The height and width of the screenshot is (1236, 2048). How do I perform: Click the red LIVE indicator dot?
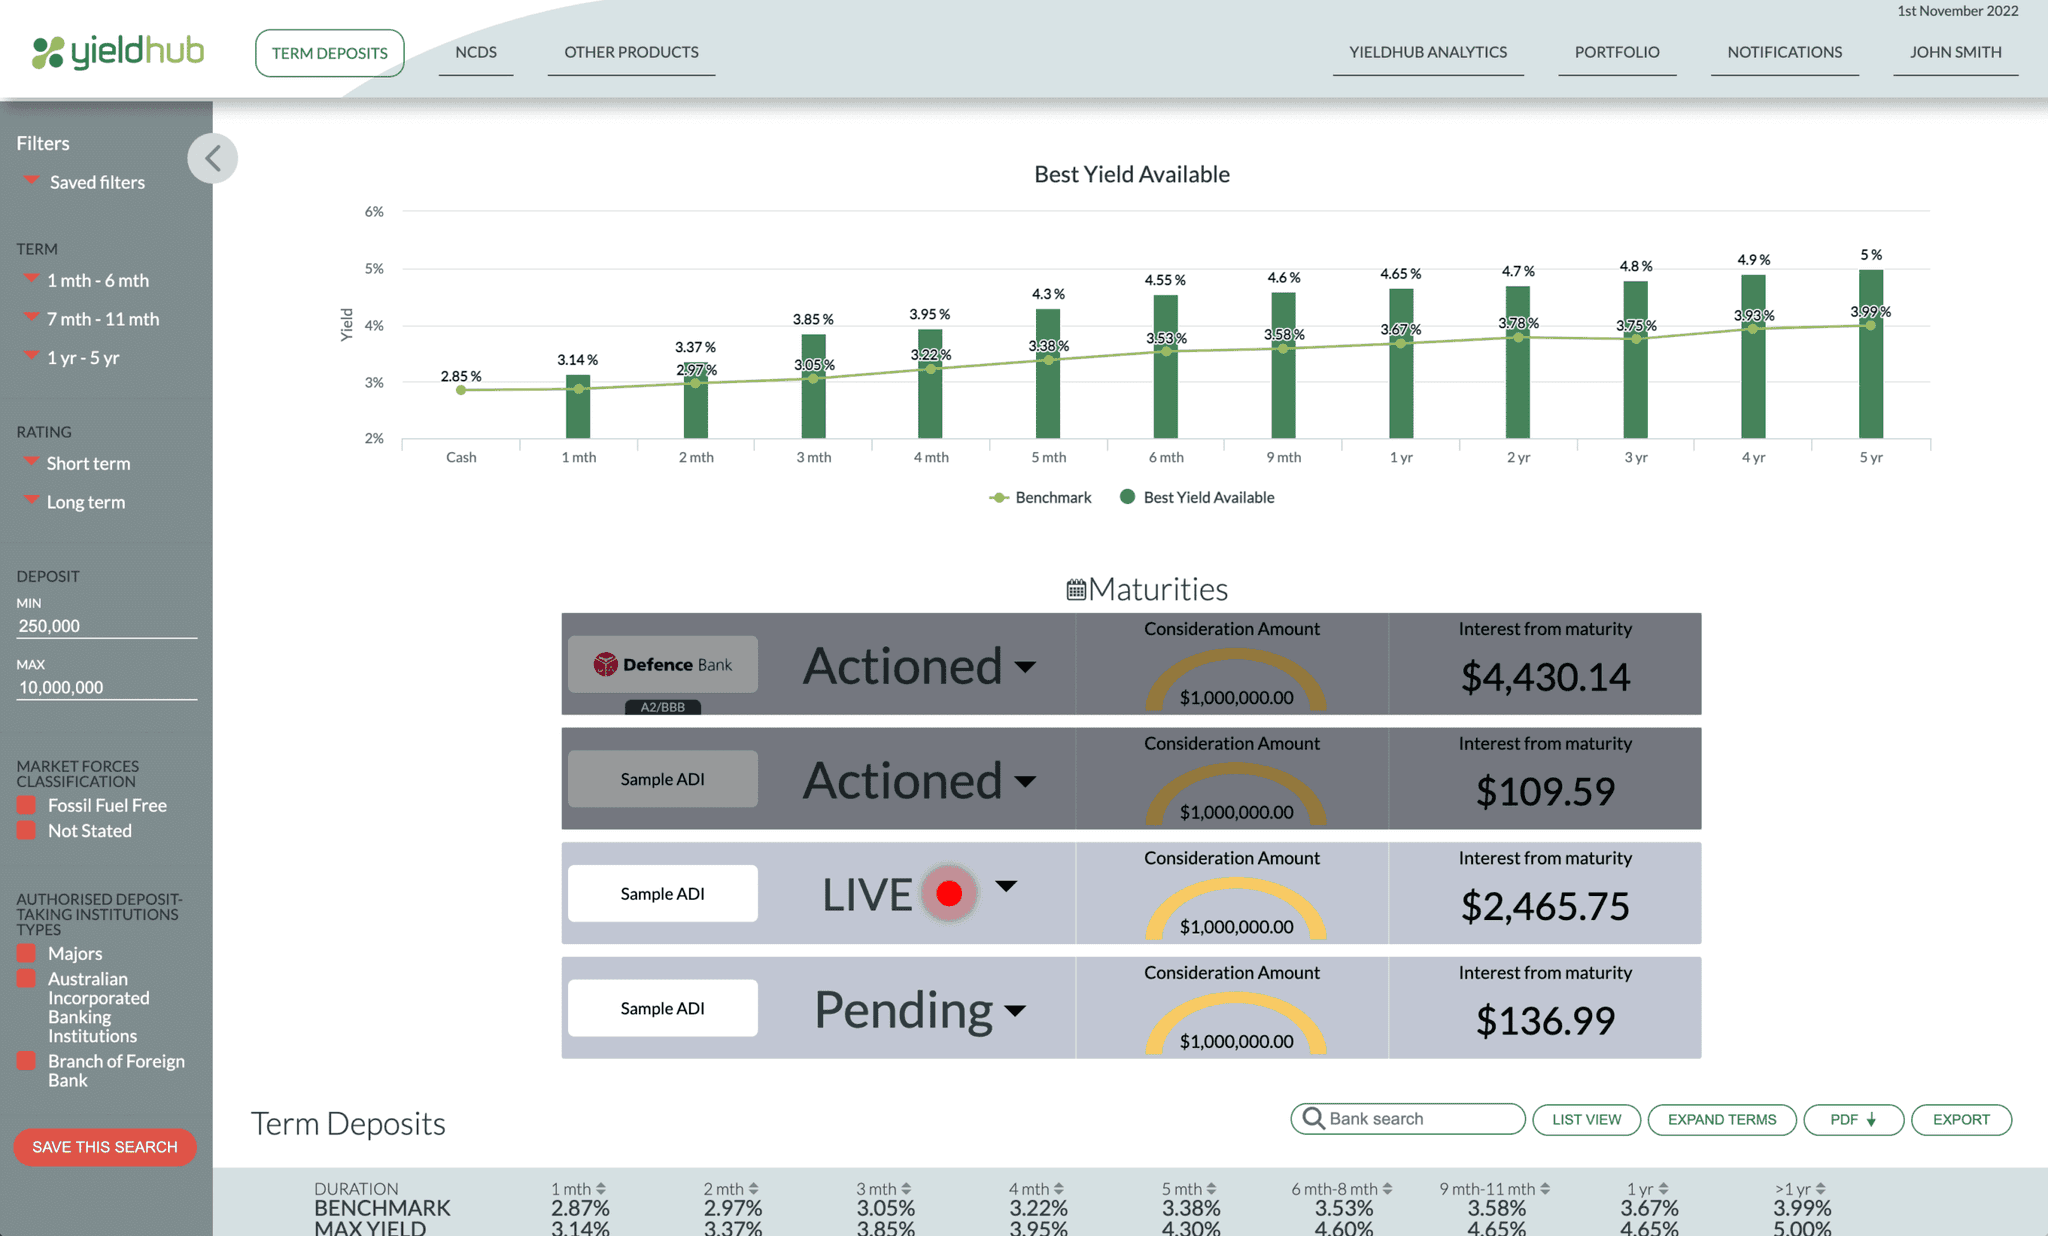click(x=948, y=893)
